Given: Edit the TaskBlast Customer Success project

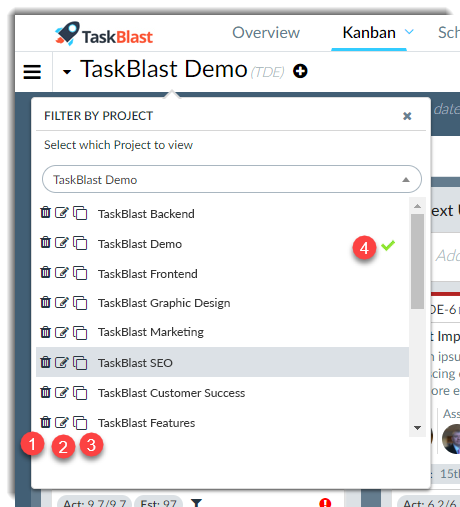Looking at the screenshot, I should click(x=62, y=392).
